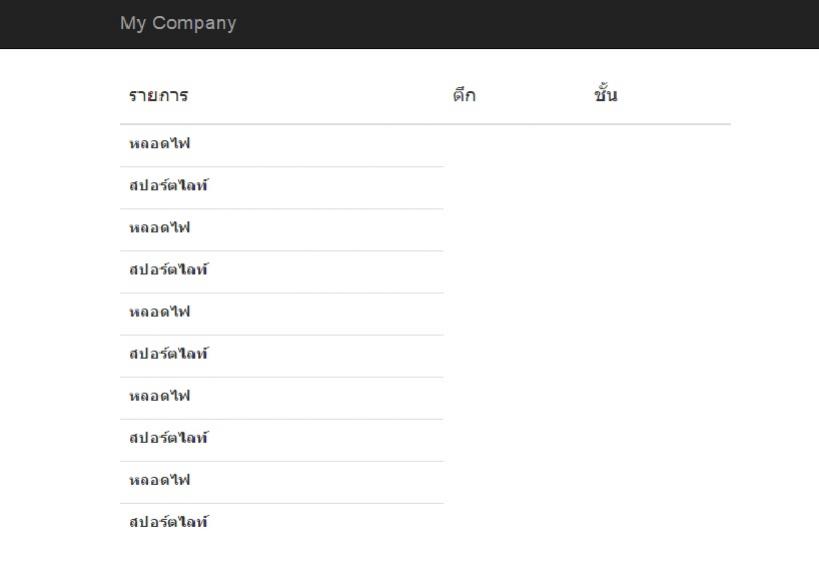Select the first สปอร์ตไลท์ row
The height and width of the screenshot is (579, 819).
(282, 188)
